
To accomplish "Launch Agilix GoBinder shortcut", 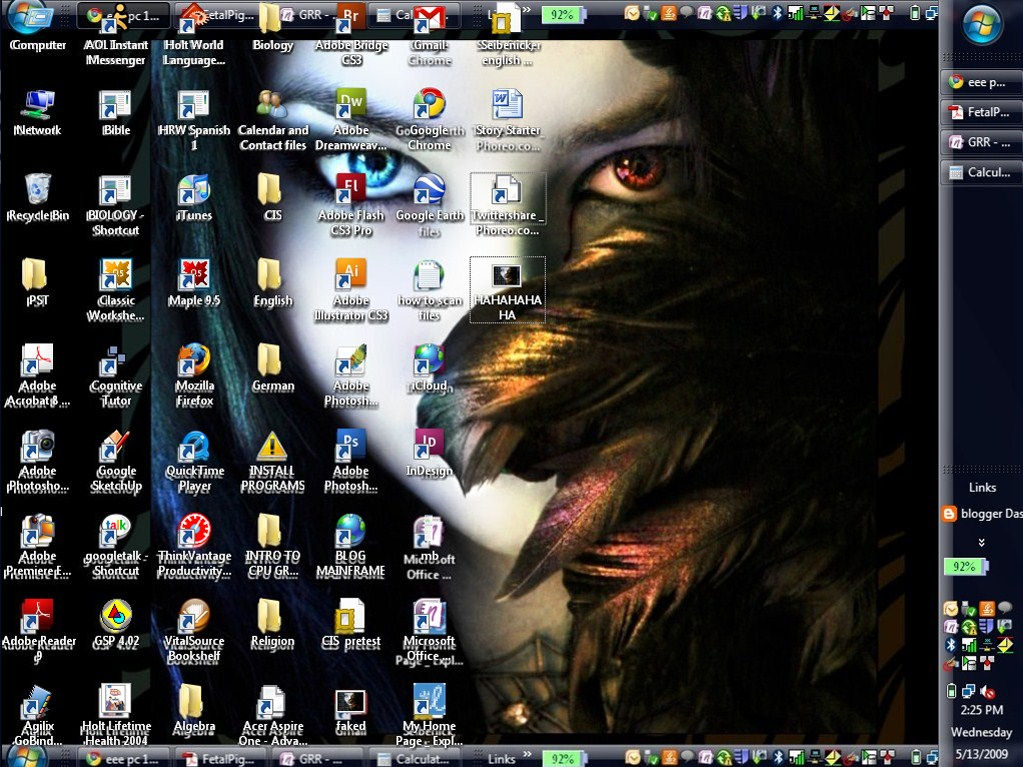I will [x=37, y=716].
